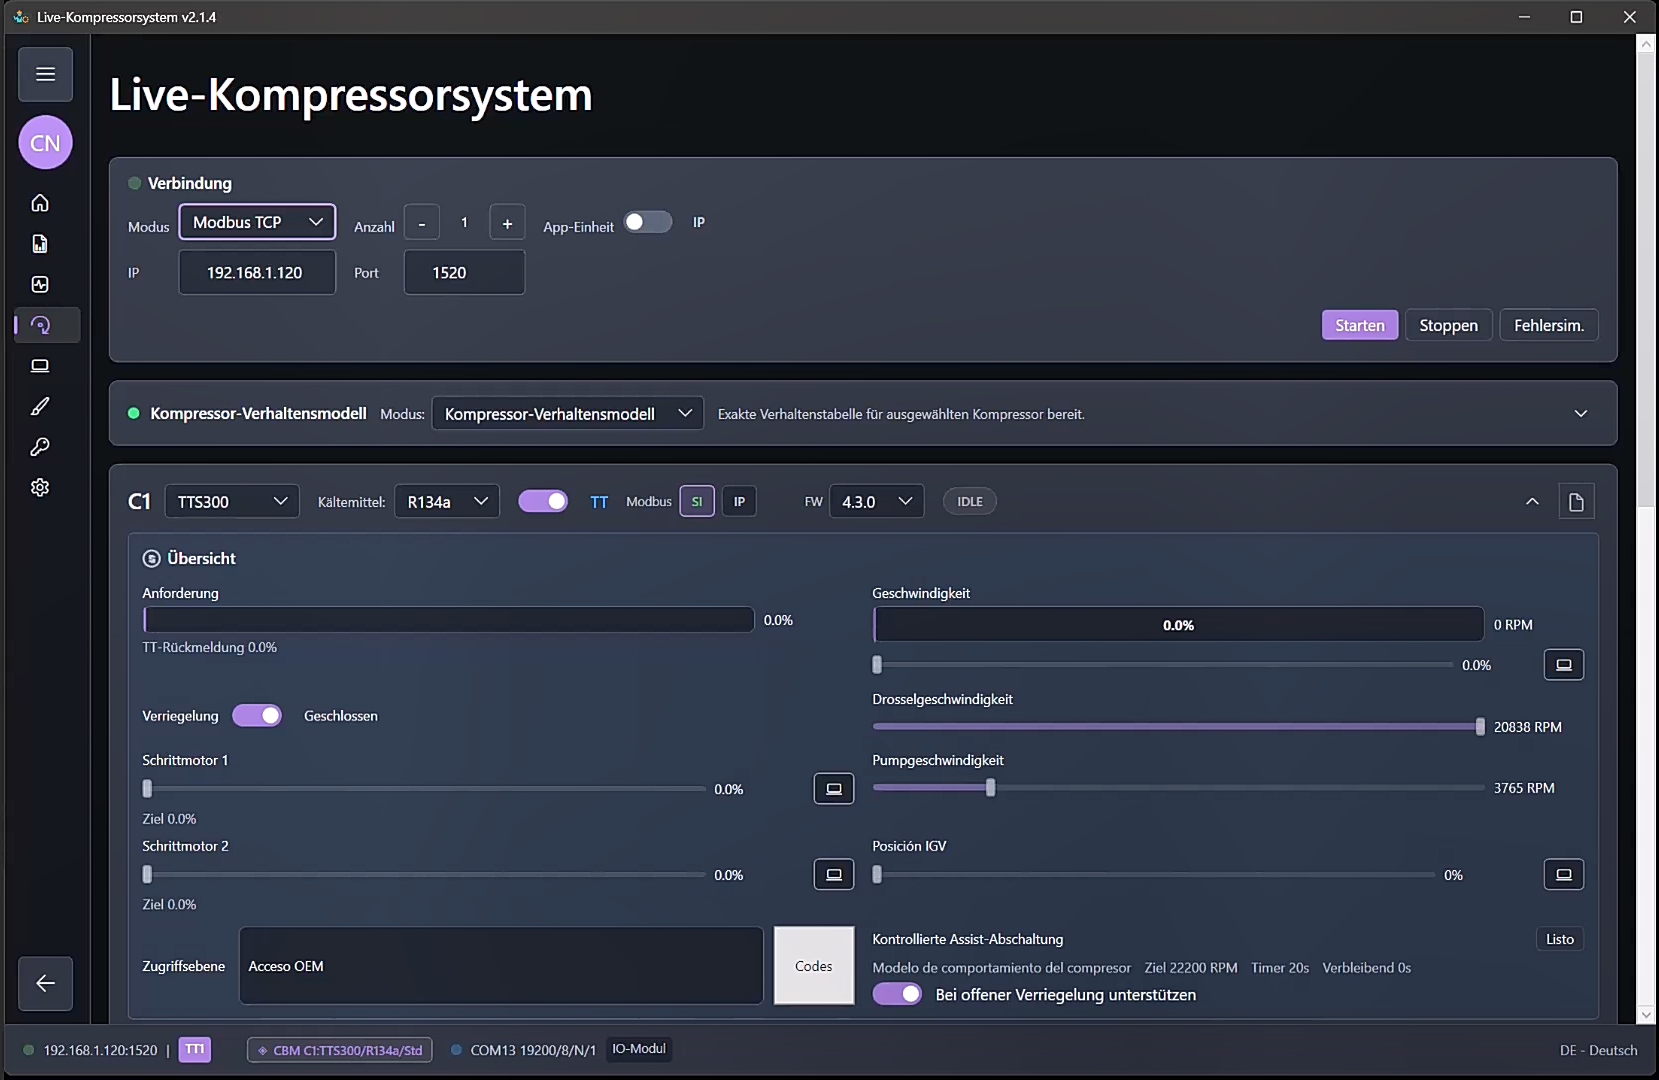Viewport: 1659px width, 1080px height.
Task: Click the IDLE status badge
Action: click(970, 502)
